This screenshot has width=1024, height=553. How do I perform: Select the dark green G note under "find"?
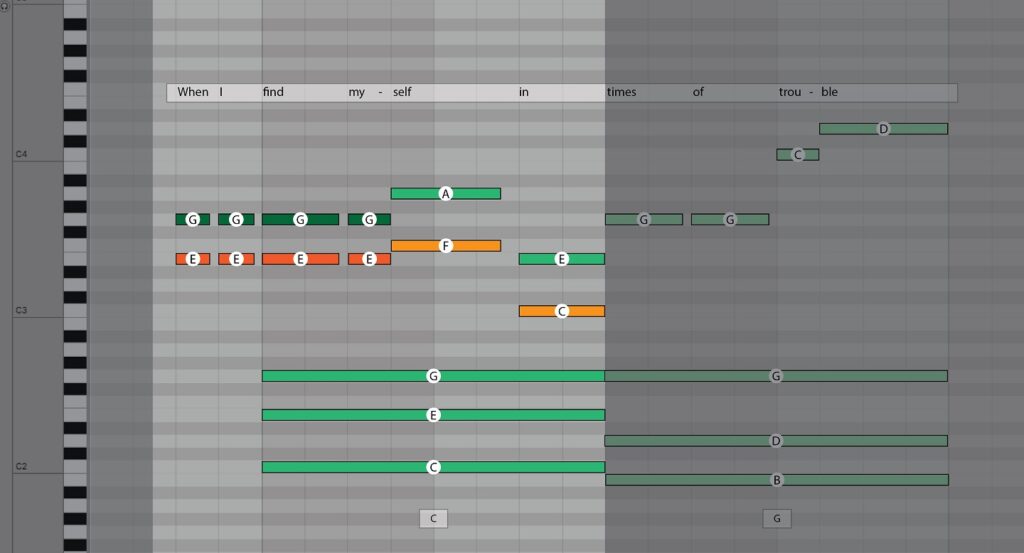(300, 219)
